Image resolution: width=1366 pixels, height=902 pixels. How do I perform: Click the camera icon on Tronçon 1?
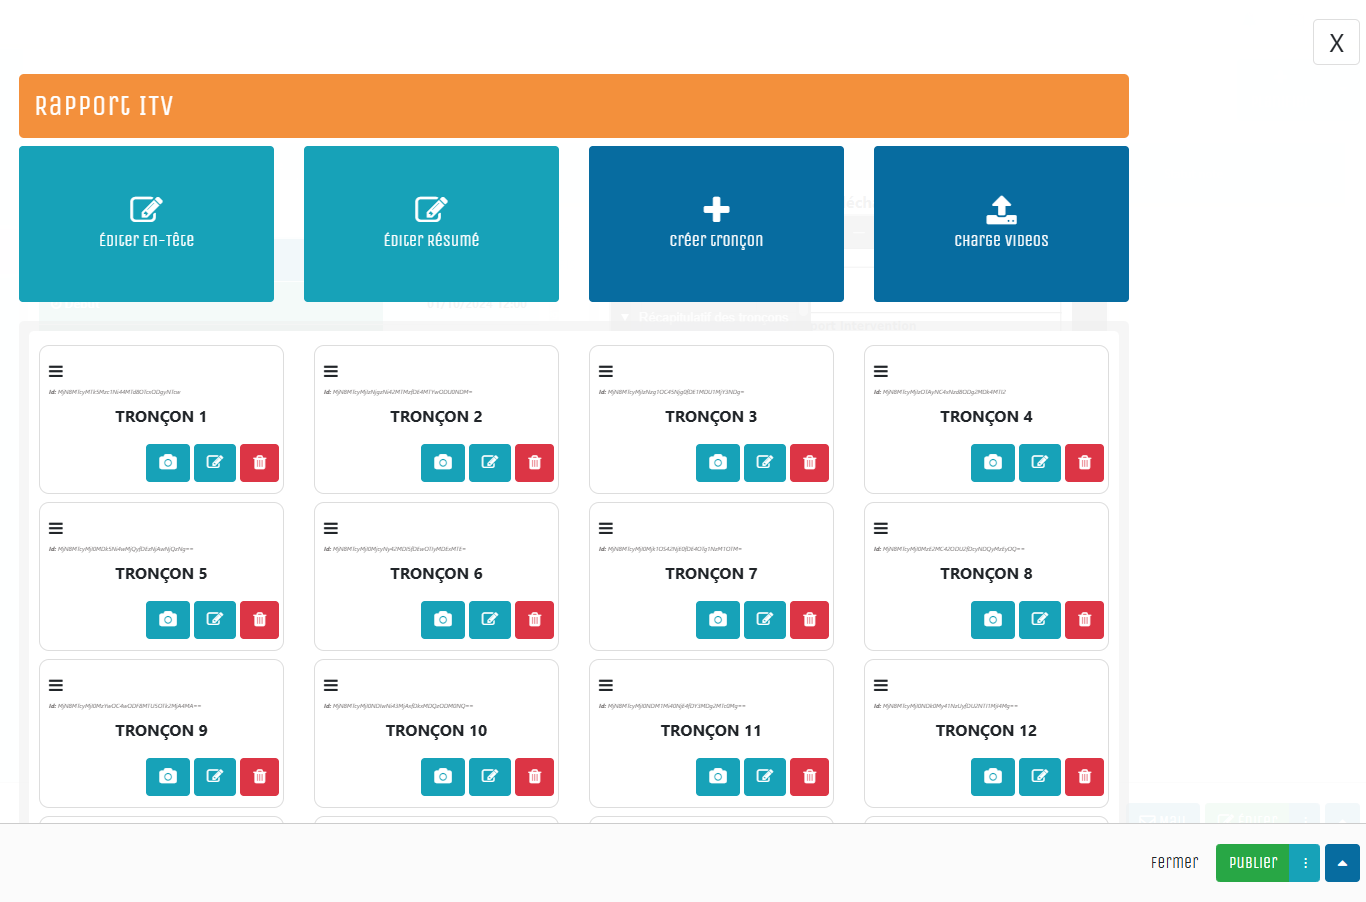pyautogui.click(x=168, y=463)
